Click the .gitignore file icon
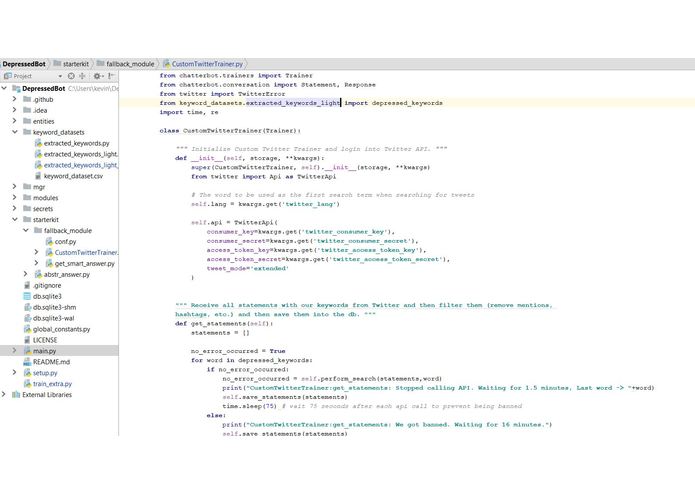 27,285
